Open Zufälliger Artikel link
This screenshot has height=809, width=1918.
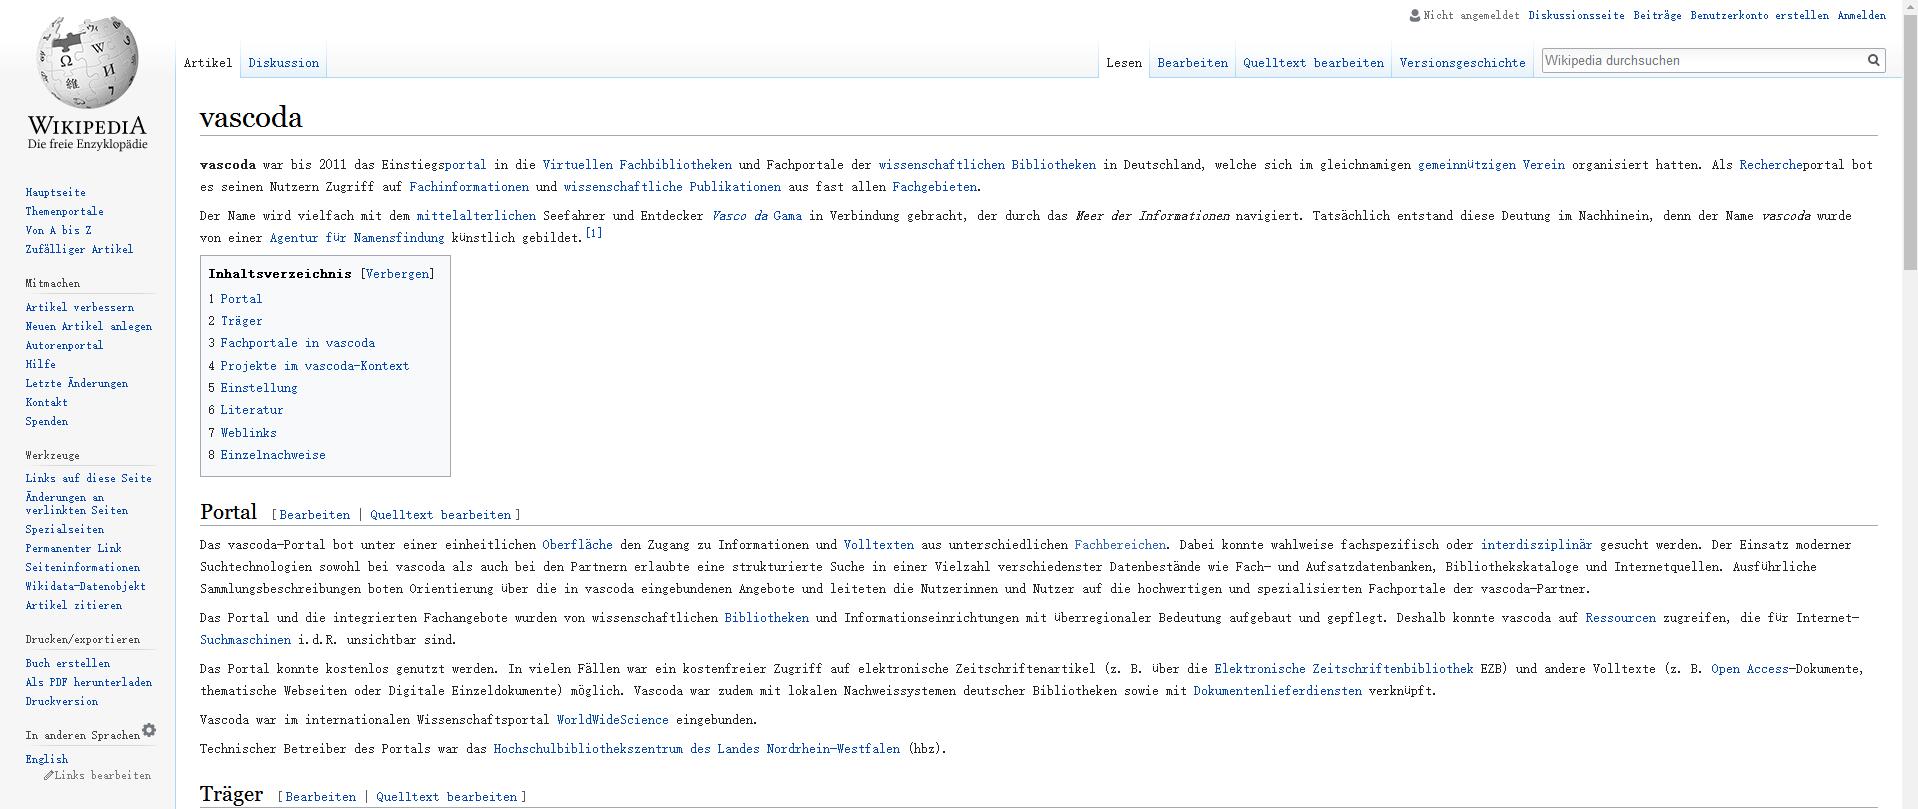(79, 250)
